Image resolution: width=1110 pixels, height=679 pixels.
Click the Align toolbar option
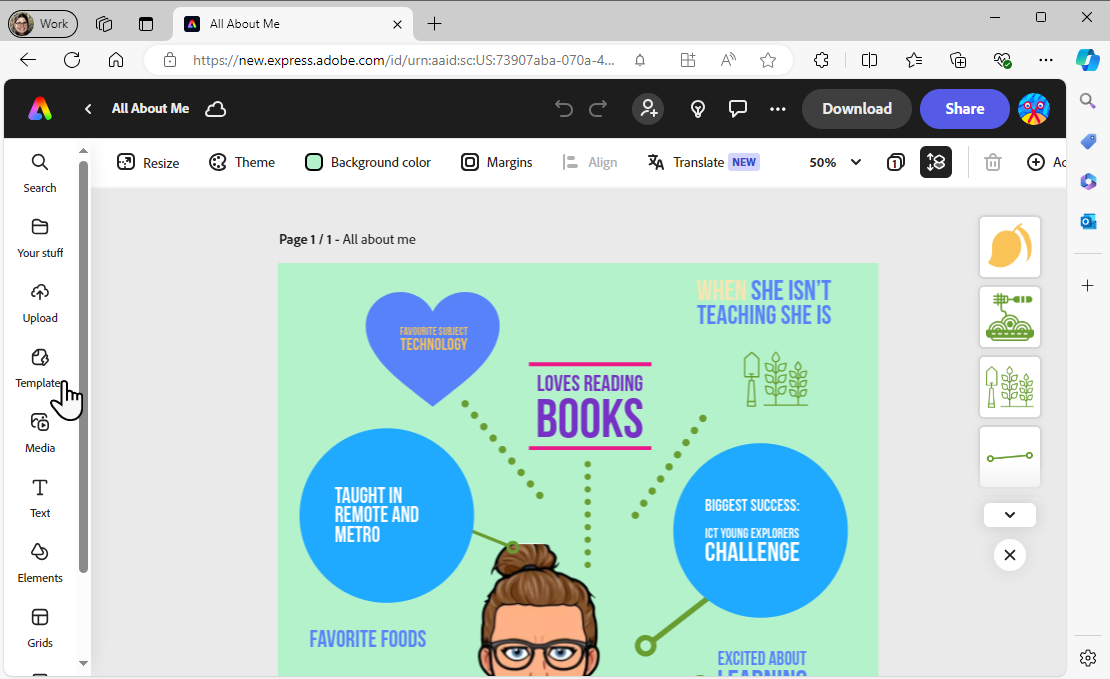590,162
